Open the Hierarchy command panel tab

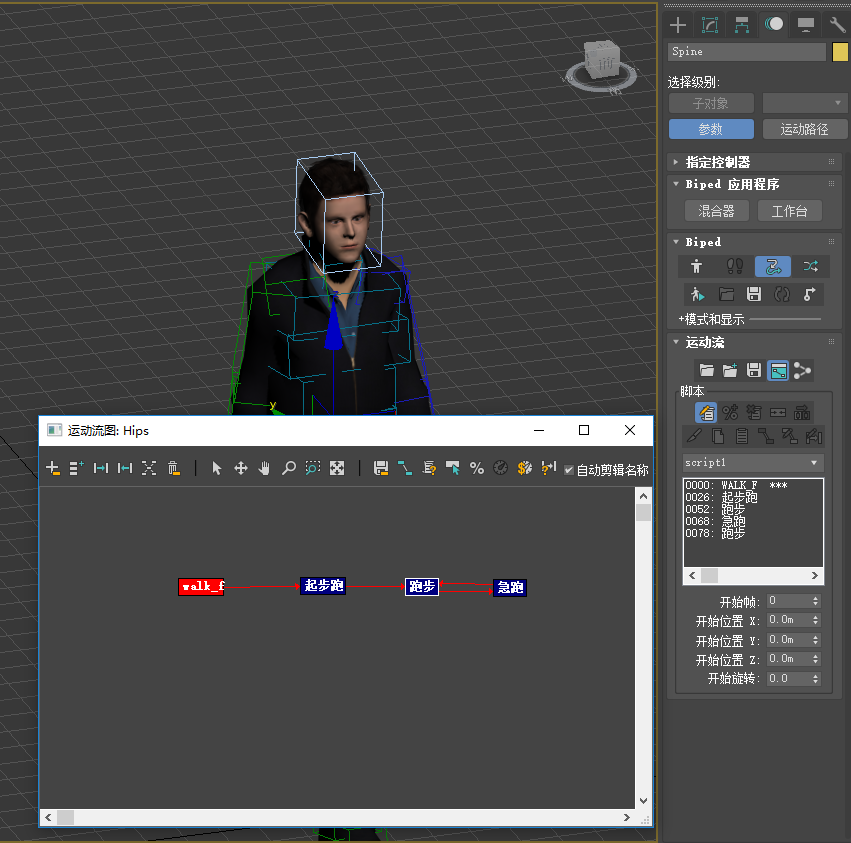tap(741, 24)
